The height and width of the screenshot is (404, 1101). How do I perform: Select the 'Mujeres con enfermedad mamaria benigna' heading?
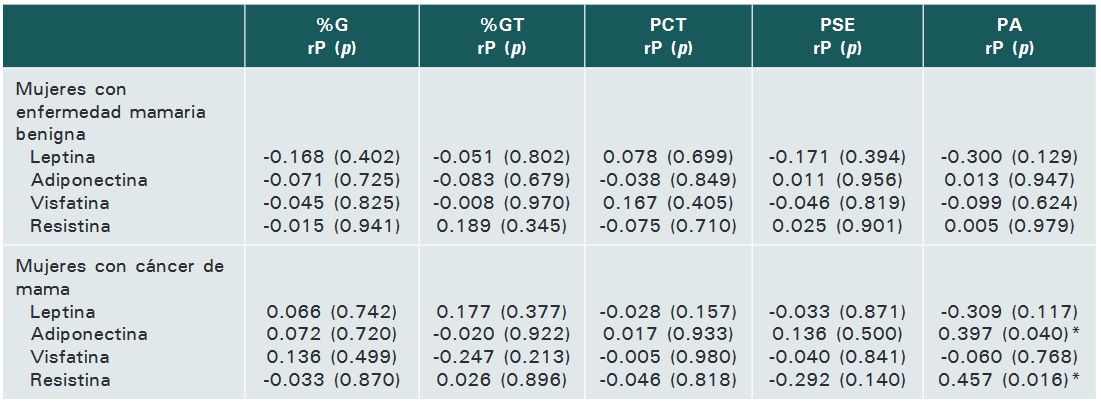tap(112, 111)
